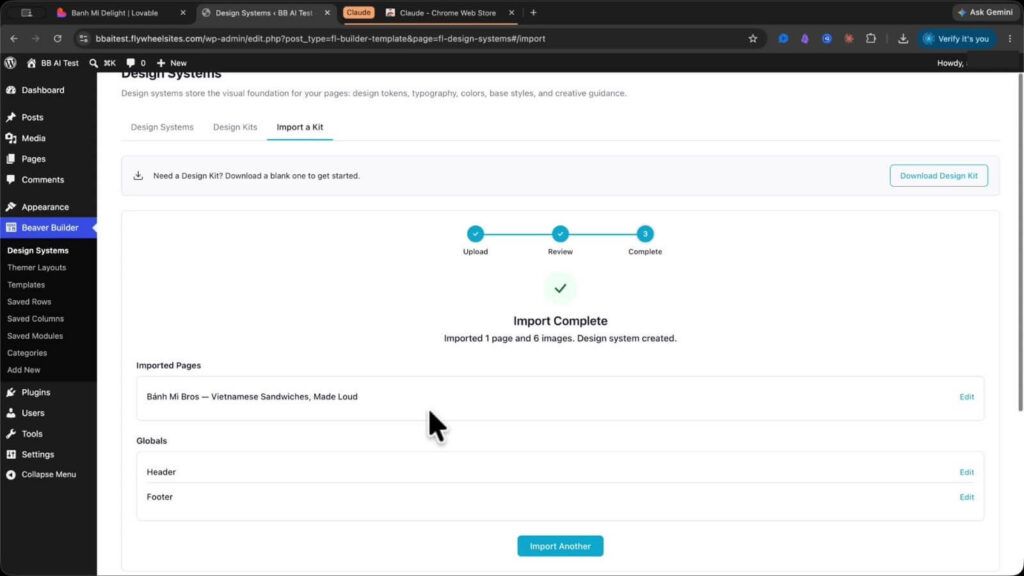Click the browser back arrow
Screen dimensions: 1024x576
14,39
